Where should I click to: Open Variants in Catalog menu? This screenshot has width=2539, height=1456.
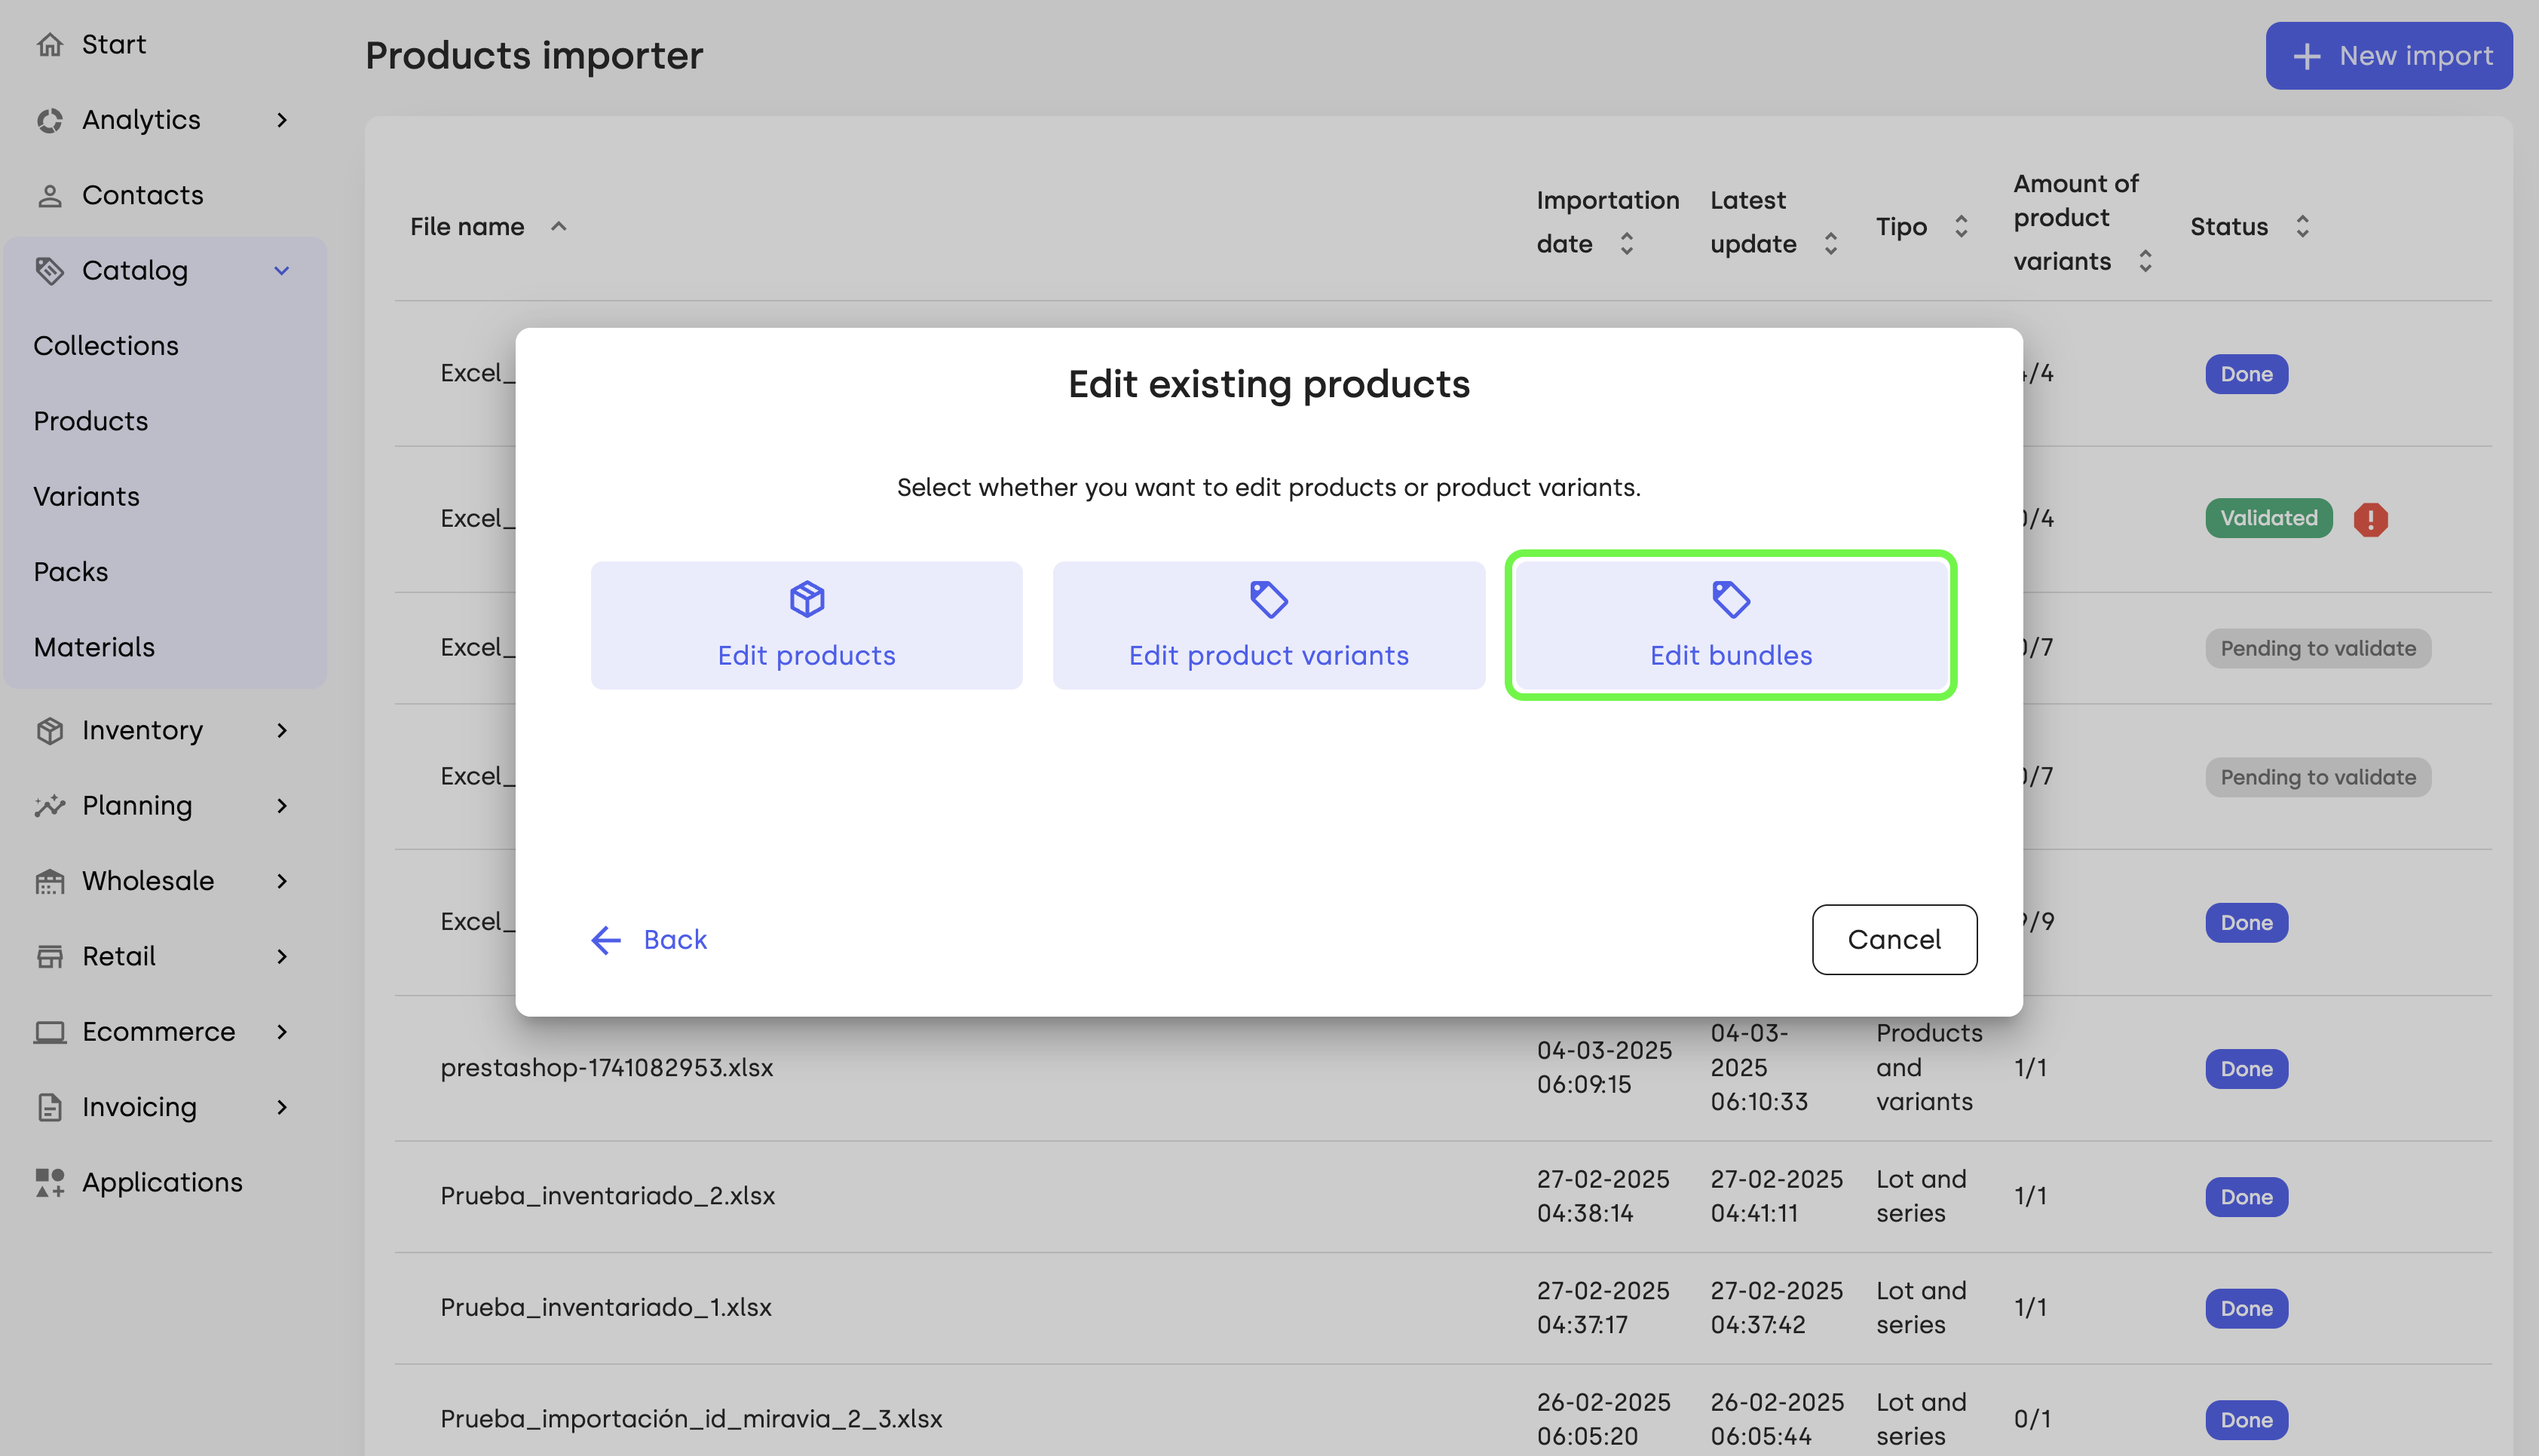click(87, 496)
